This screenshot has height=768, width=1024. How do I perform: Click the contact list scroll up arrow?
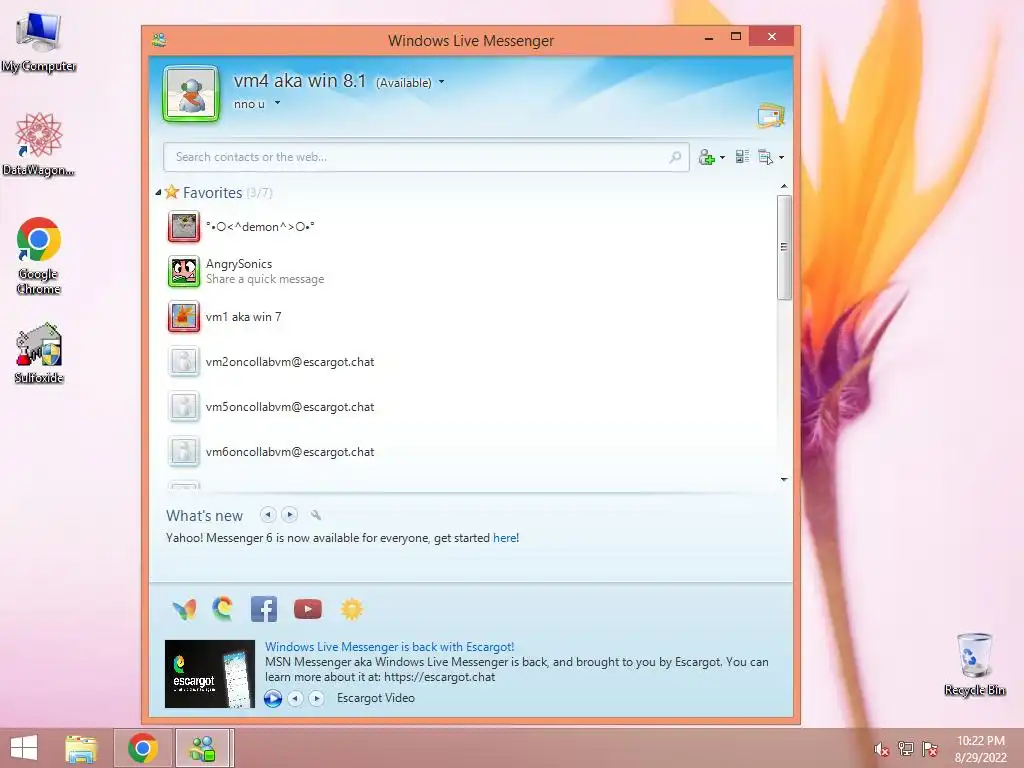tap(784, 187)
